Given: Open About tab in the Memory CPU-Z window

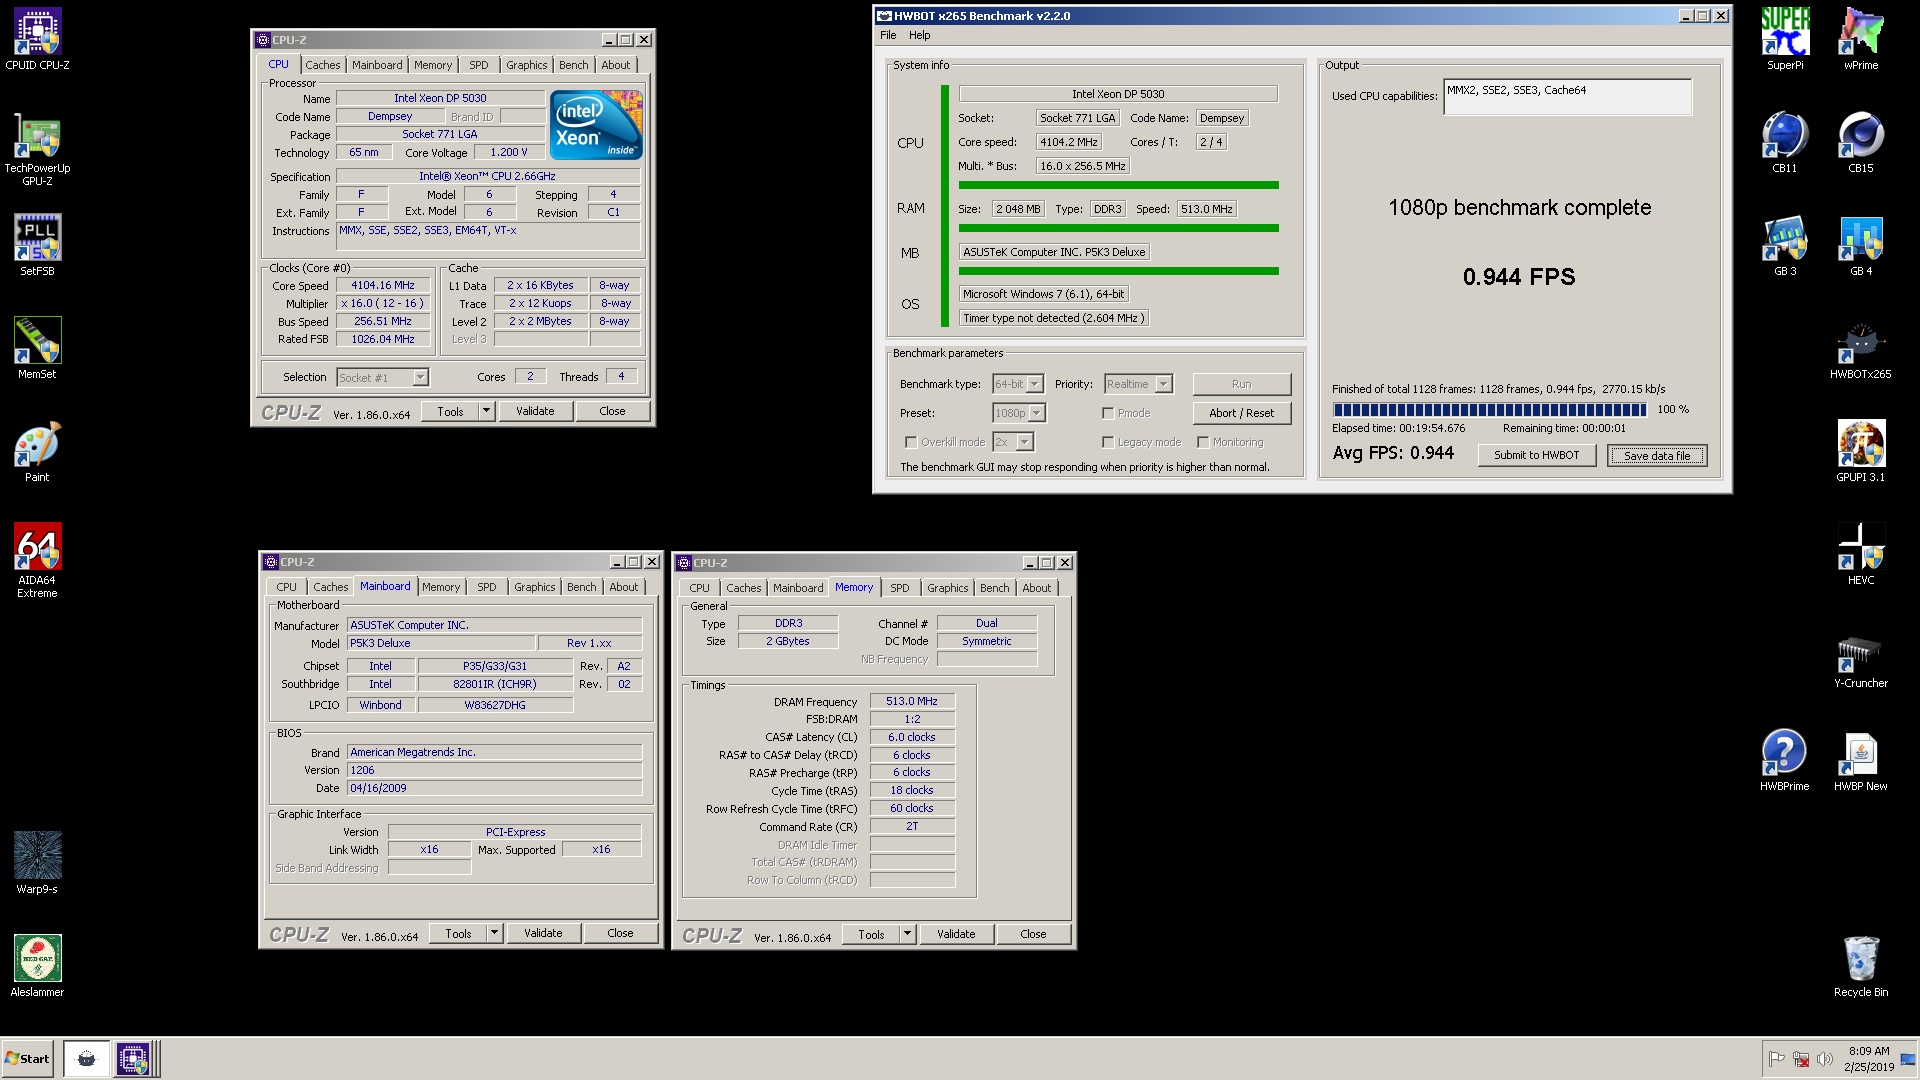Looking at the screenshot, I should coord(1036,588).
